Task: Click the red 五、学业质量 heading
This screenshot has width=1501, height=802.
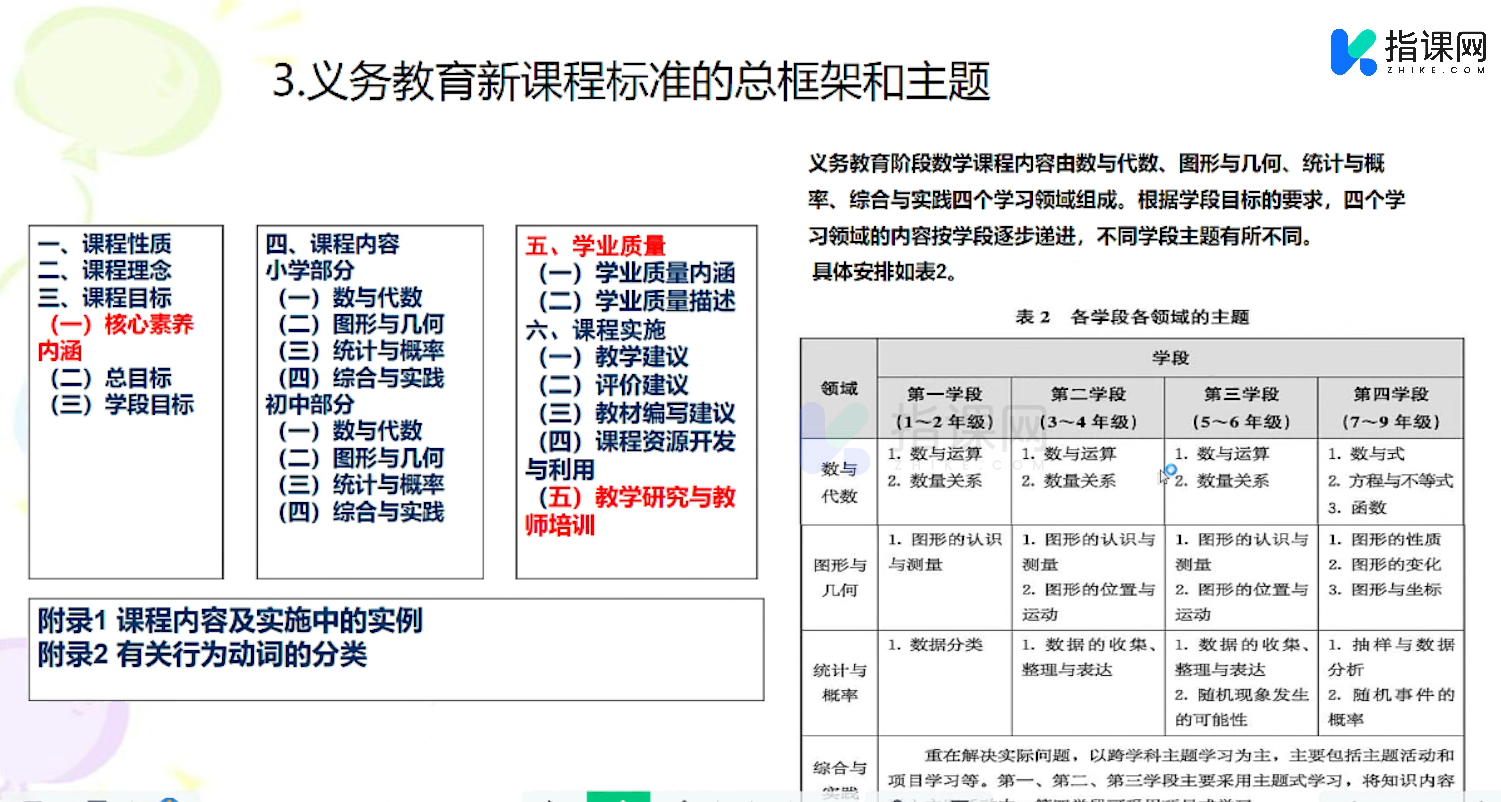Action: 596,246
